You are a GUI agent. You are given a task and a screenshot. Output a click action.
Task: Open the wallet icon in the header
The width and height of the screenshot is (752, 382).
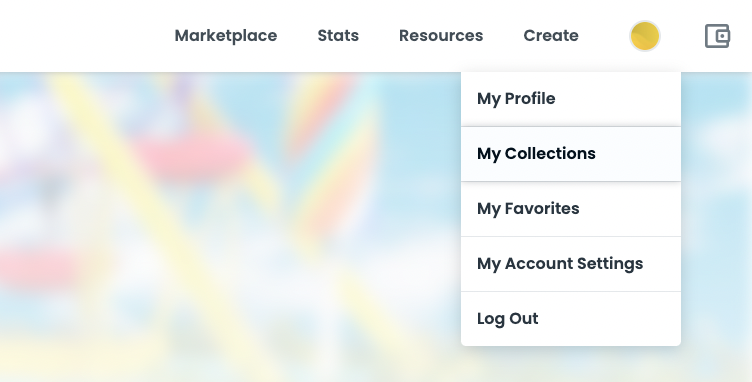717,36
